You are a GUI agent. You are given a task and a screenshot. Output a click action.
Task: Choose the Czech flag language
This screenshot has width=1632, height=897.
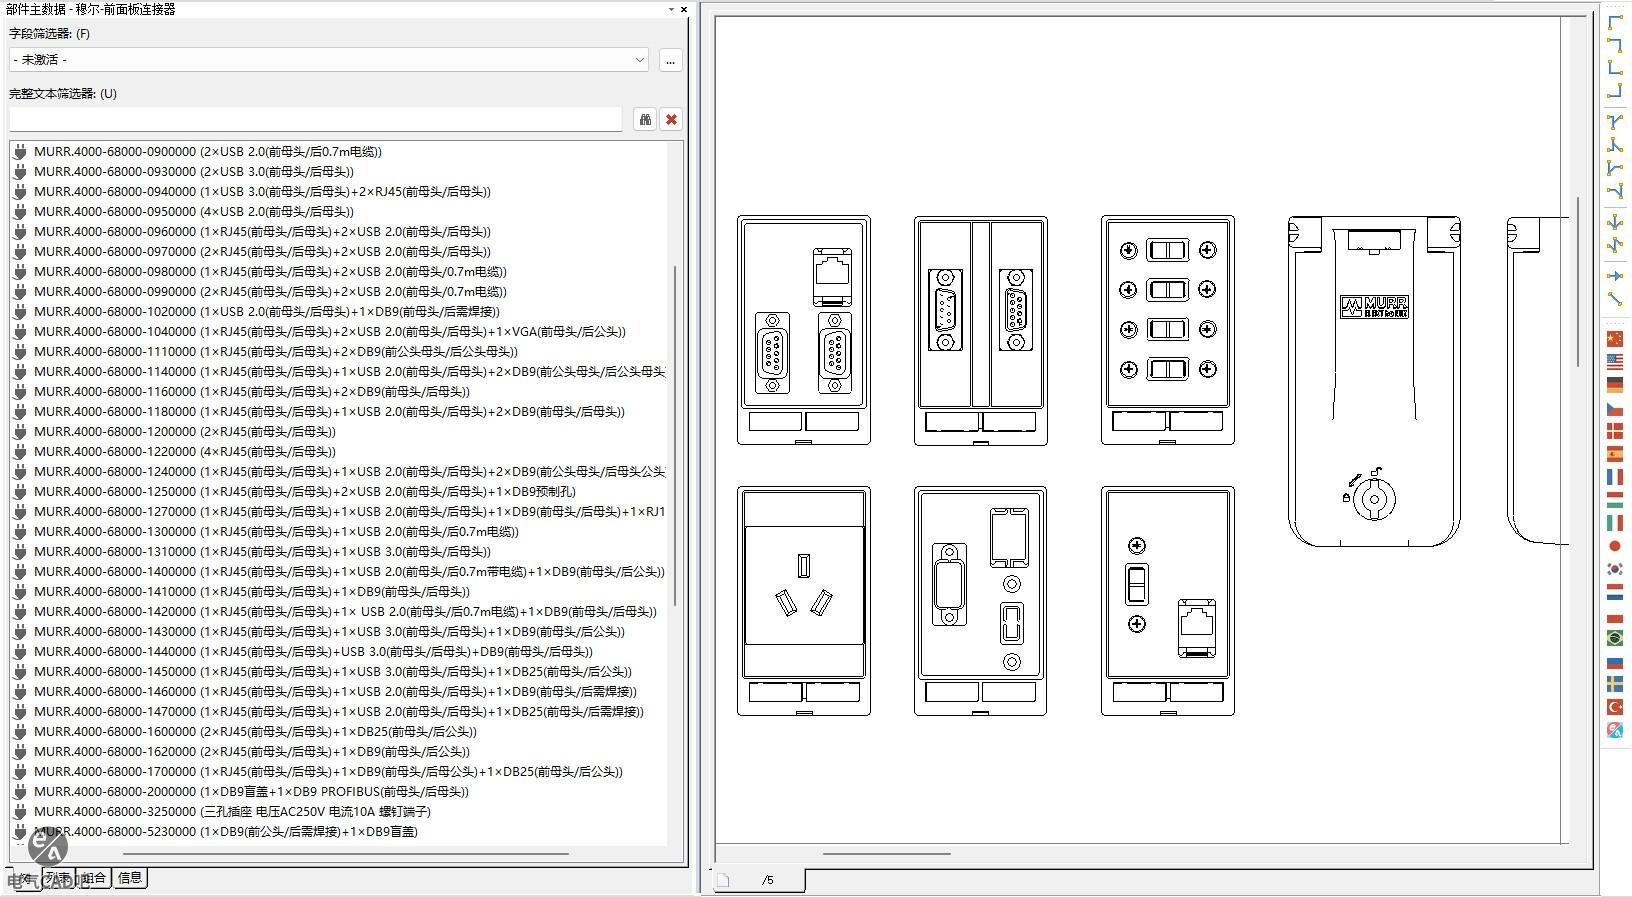(1614, 409)
